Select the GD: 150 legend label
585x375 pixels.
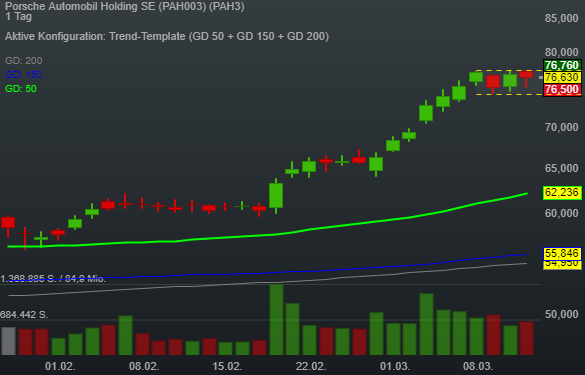tap(24, 75)
